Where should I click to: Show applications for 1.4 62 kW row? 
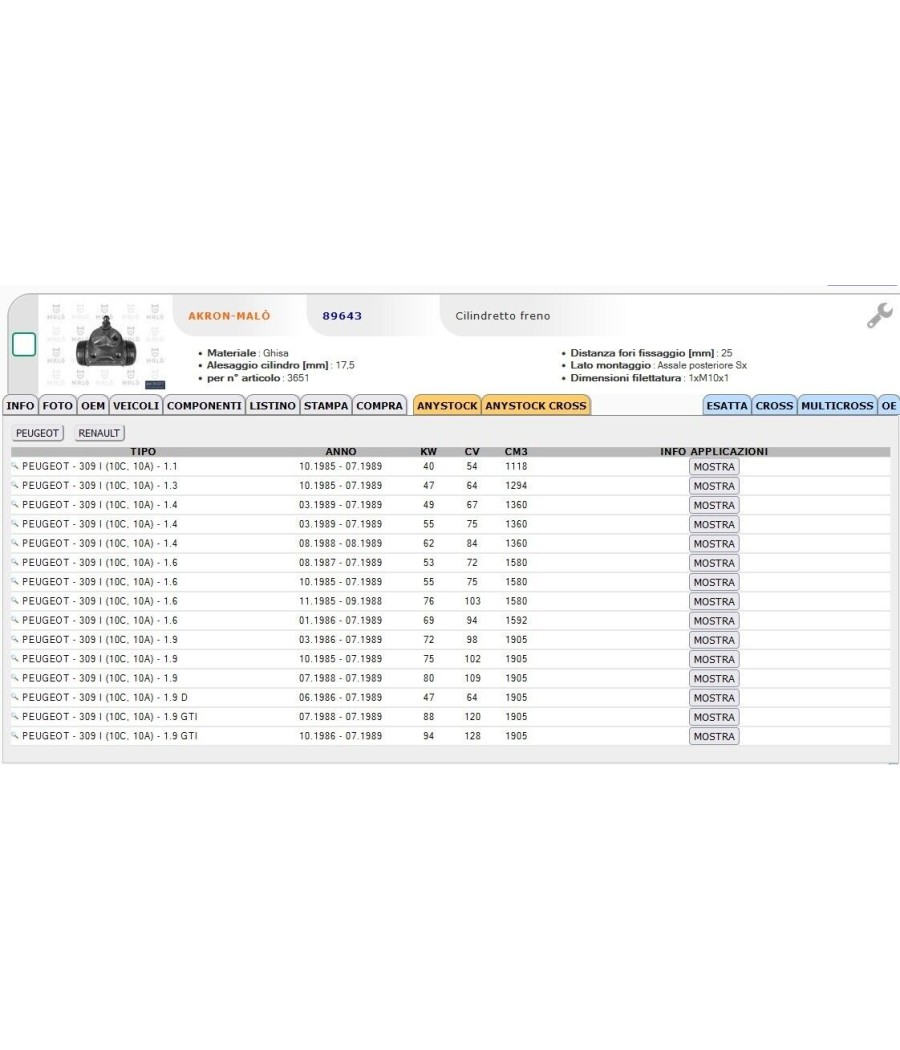[714, 544]
